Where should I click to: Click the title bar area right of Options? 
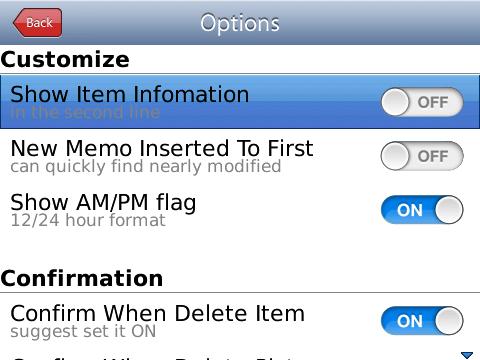click(x=380, y=23)
